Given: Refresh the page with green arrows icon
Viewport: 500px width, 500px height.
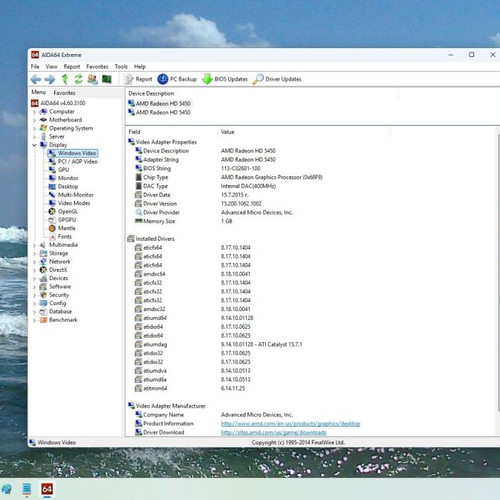Looking at the screenshot, I should [78, 79].
